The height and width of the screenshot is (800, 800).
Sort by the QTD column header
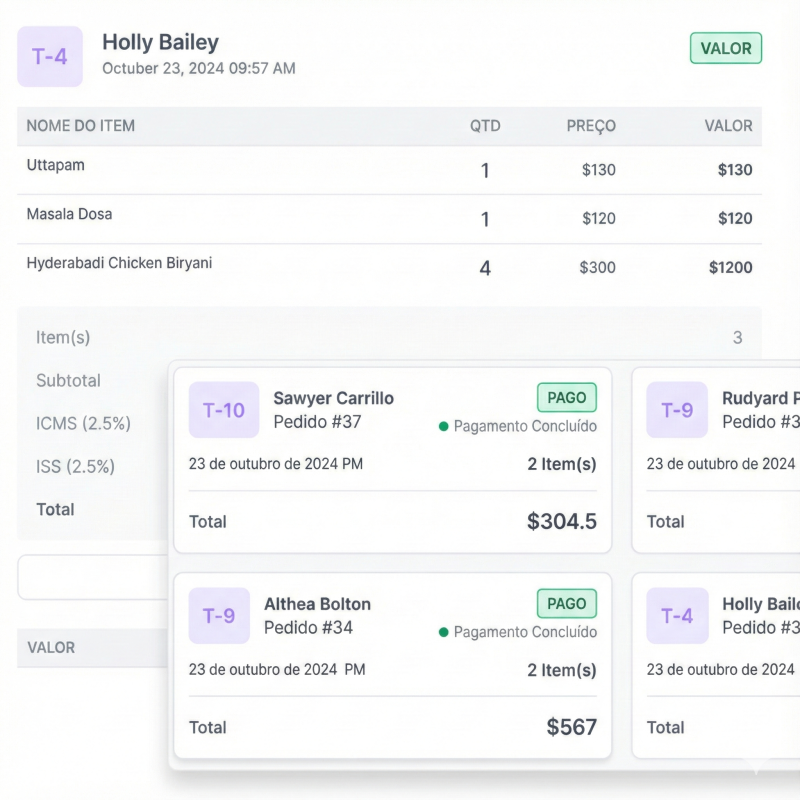click(485, 126)
